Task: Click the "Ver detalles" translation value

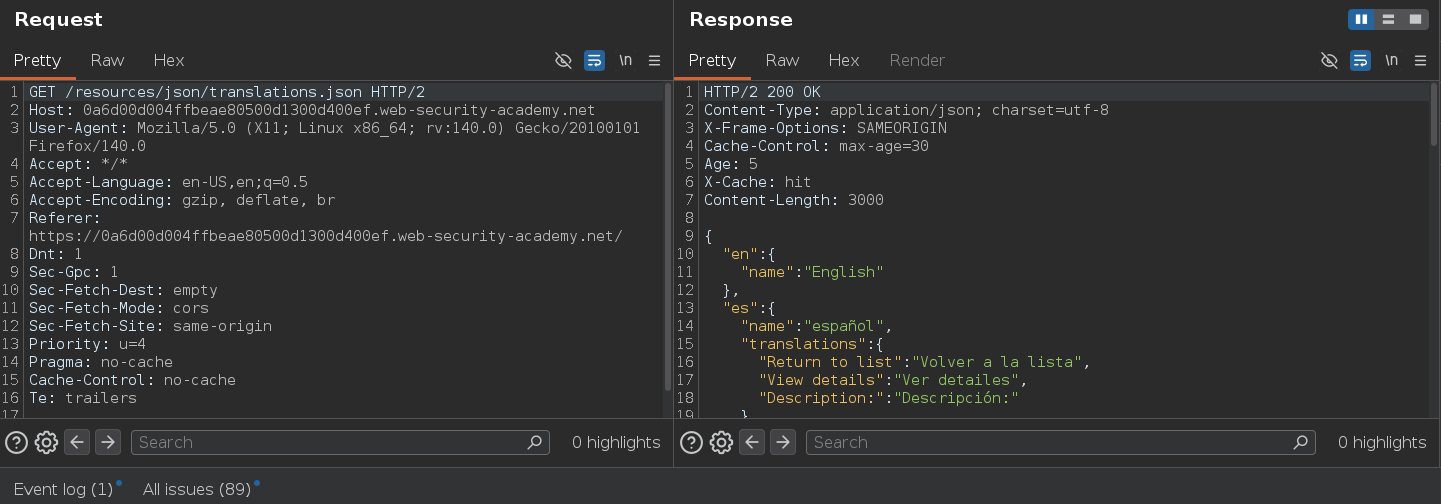Action: coord(957,380)
